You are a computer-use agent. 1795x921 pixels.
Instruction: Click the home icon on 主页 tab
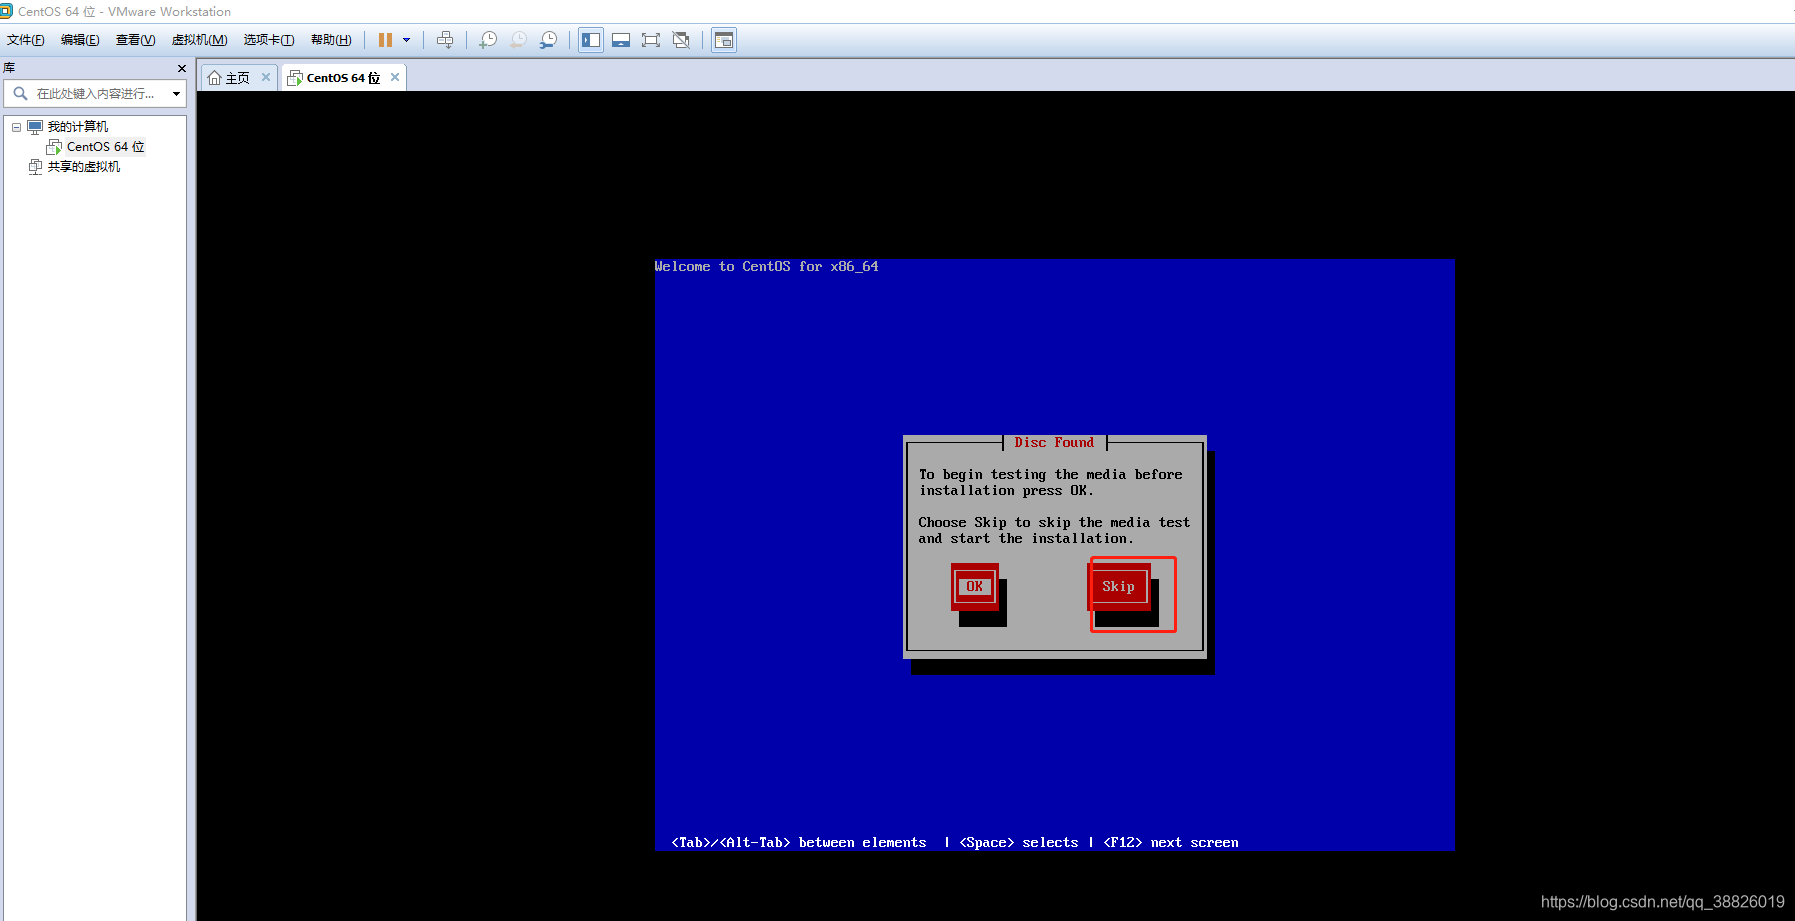coord(214,78)
